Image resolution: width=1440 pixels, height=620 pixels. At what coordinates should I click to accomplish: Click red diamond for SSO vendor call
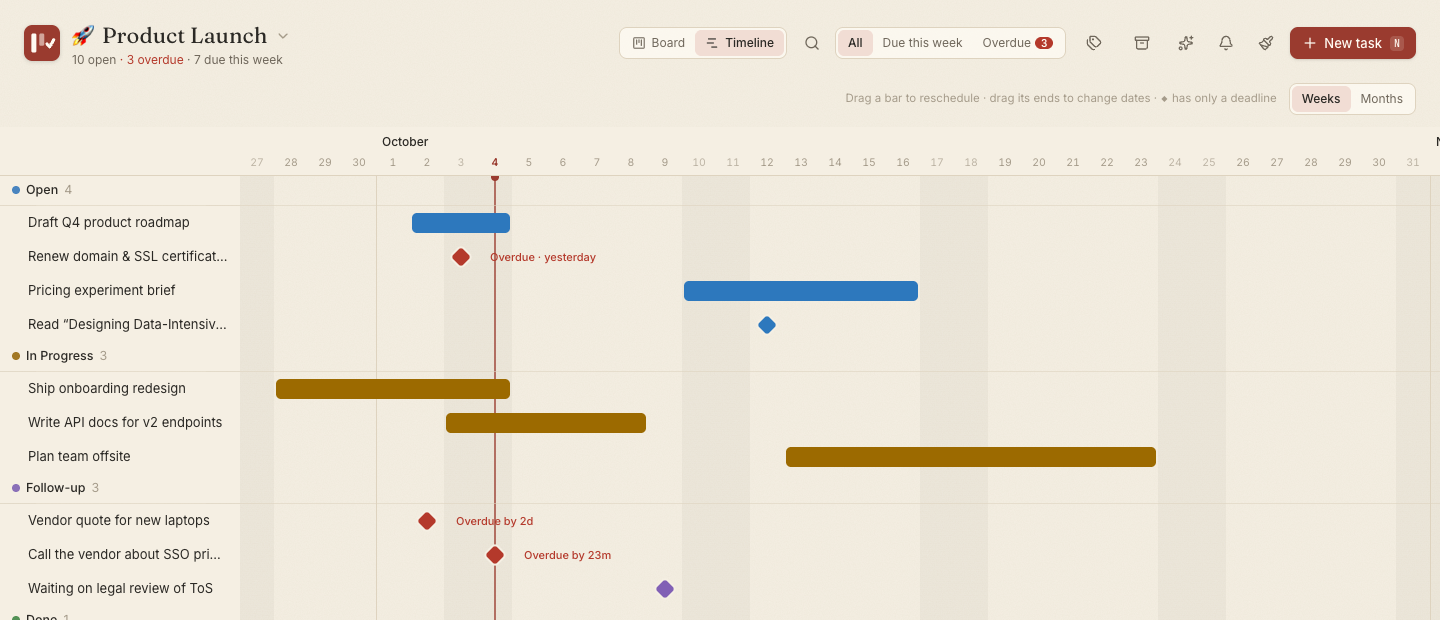(495, 555)
